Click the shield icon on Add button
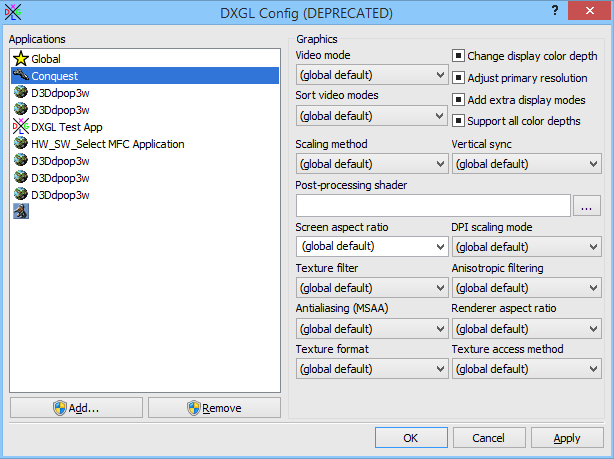The image size is (614, 459). (x=60, y=408)
